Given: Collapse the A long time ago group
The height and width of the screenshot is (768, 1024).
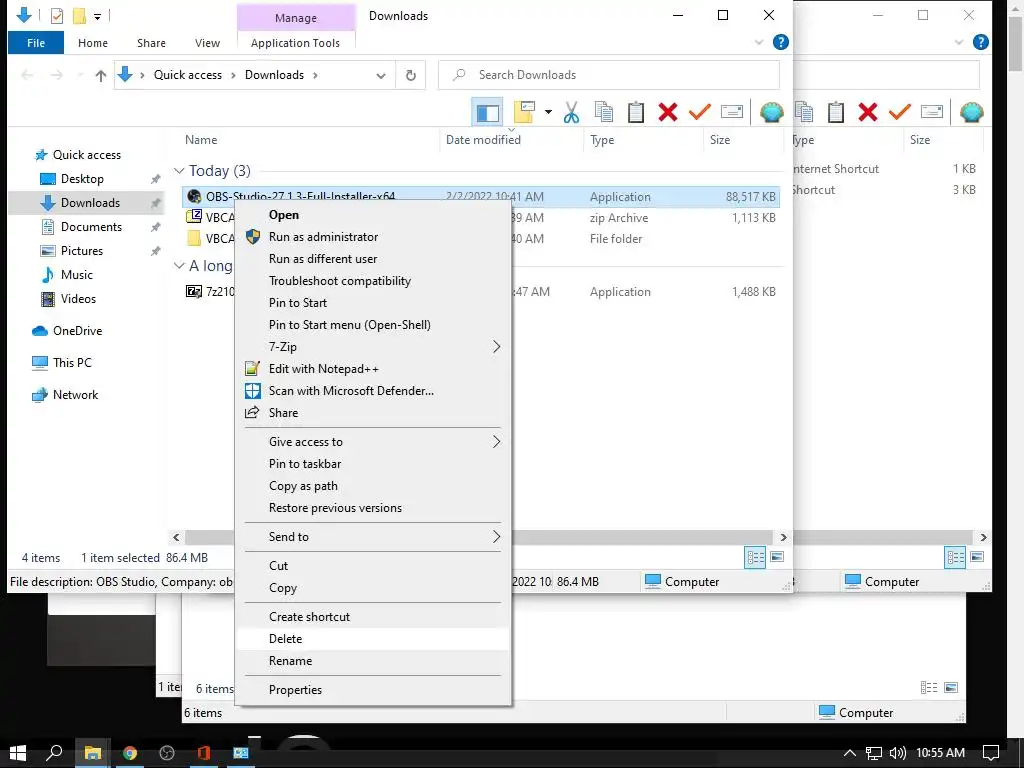Looking at the screenshot, I should click(x=179, y=266).
